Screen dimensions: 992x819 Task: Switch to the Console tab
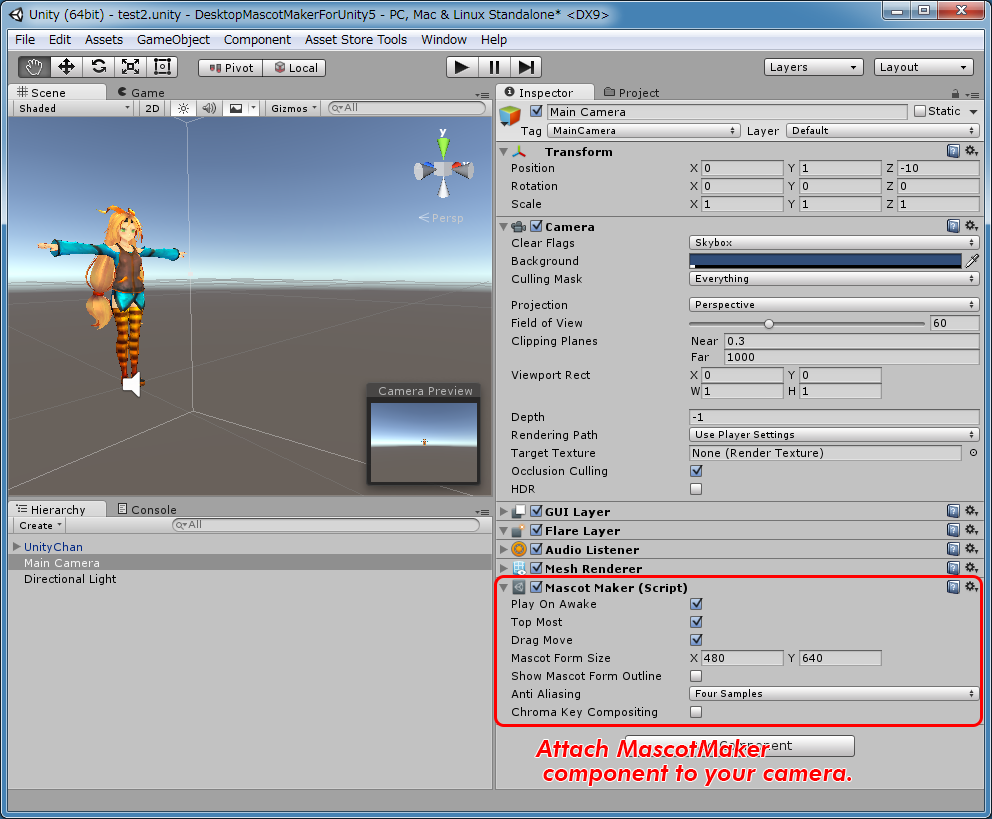point(147,510)
